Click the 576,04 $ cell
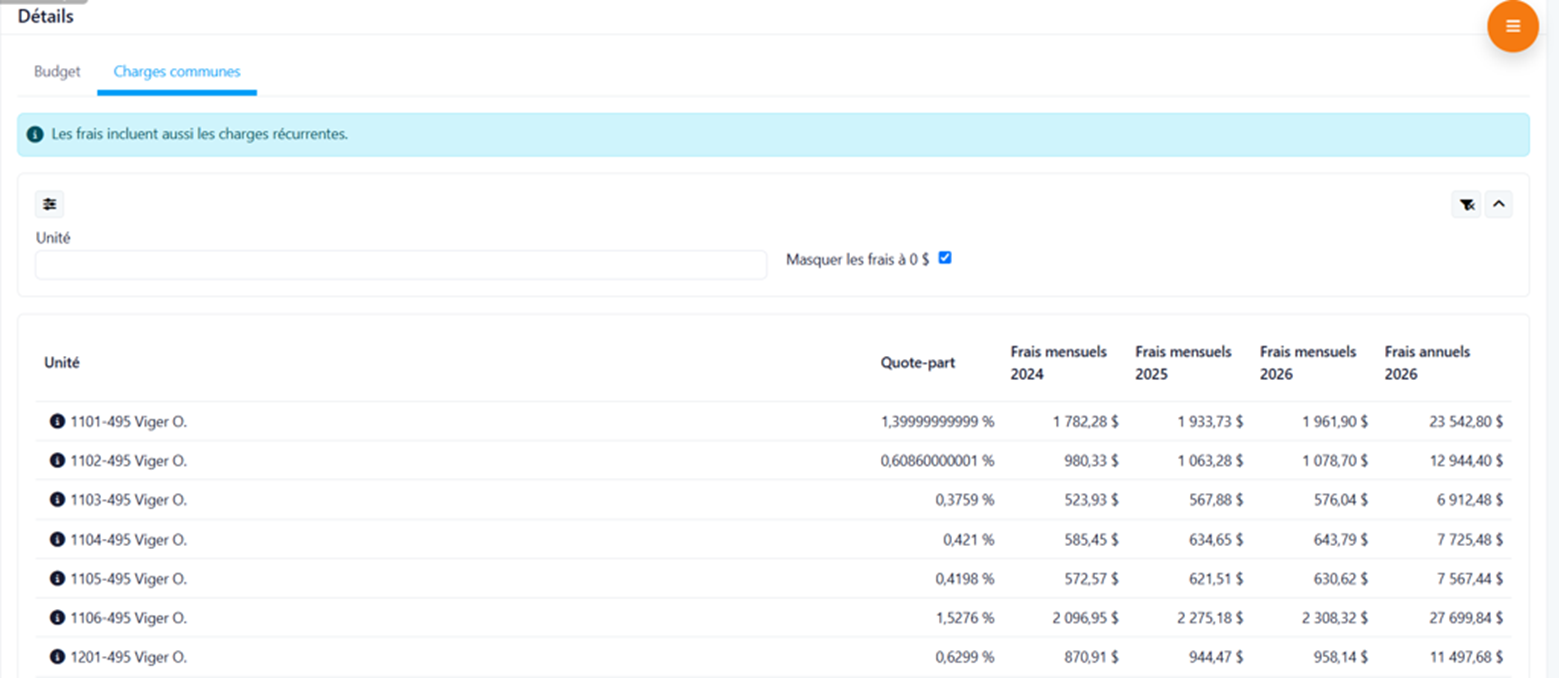This screenshot has width=1559, height=678. (x=1341, y=500)
